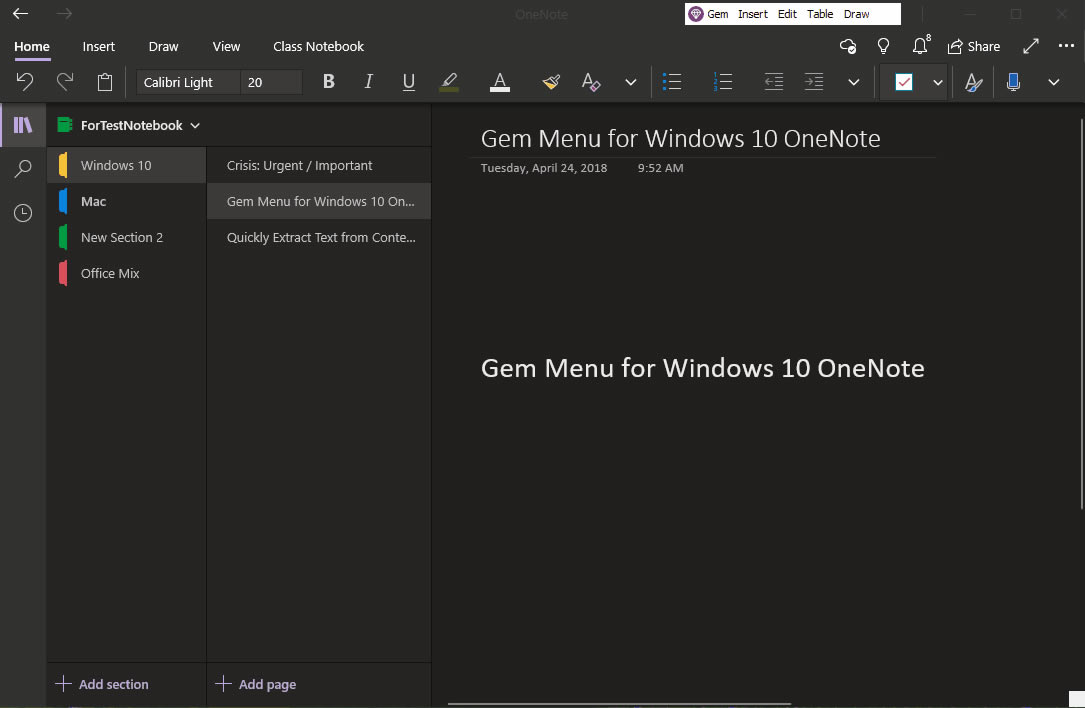The image size is (1085, 708).
Task: Click the Ink to Text pen icon
Action: [972, 82]
